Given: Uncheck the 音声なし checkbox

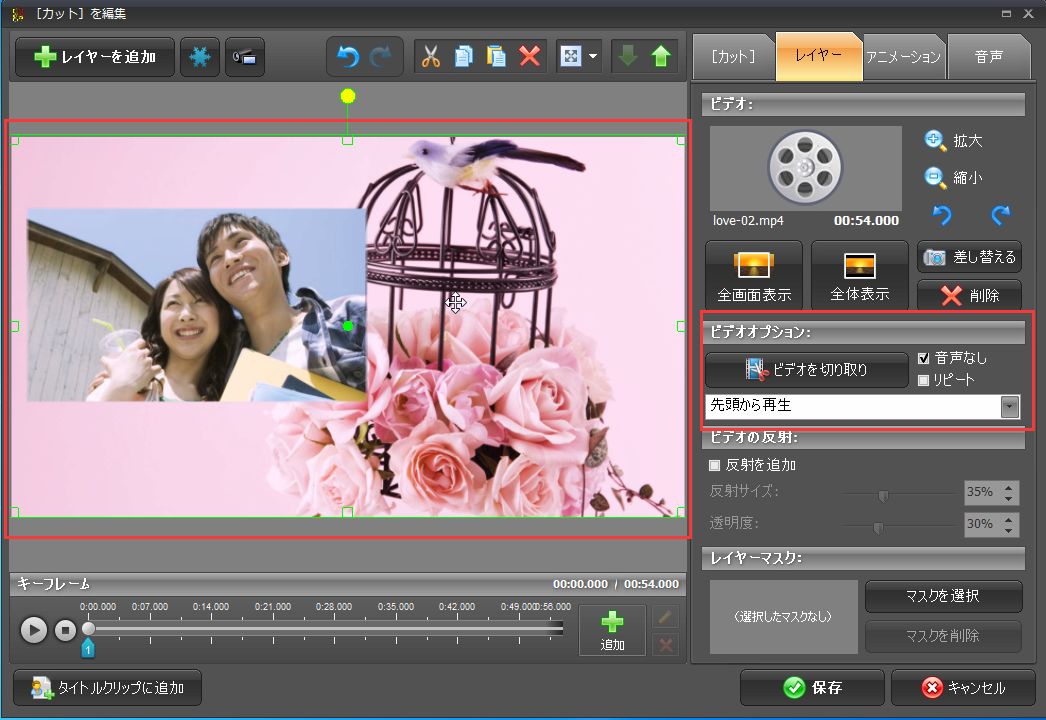Looking at the screenshot, I should [x=924, y=358].
